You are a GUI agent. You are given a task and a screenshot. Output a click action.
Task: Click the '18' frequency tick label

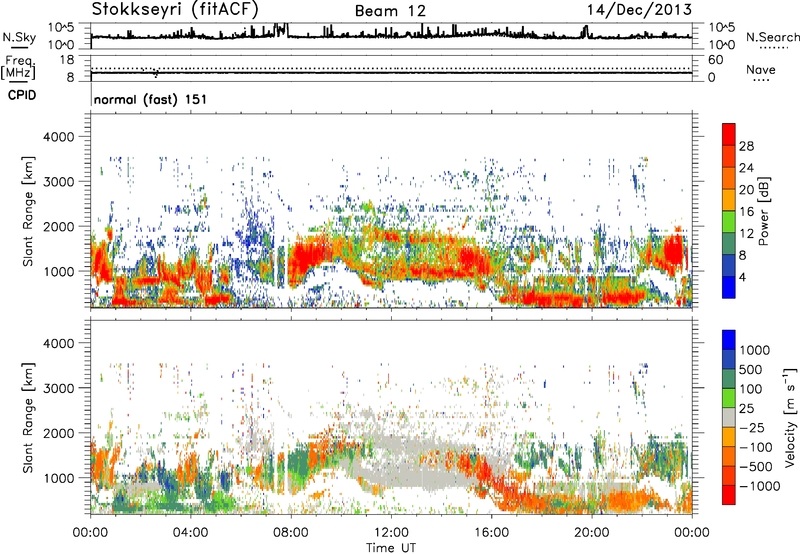(x=67, y=60)
